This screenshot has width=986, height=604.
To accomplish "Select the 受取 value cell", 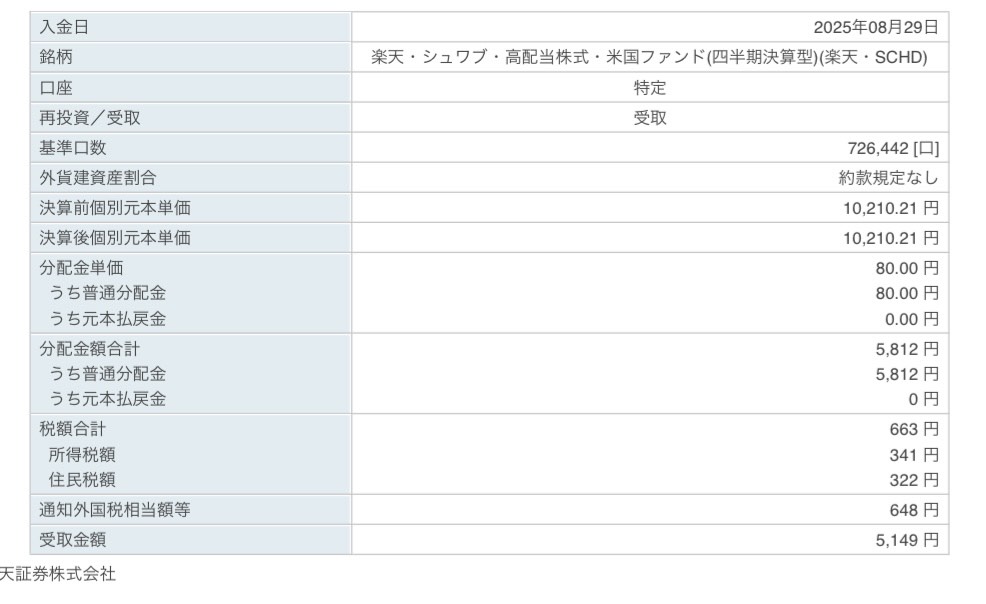I will (x=650, y=118).
